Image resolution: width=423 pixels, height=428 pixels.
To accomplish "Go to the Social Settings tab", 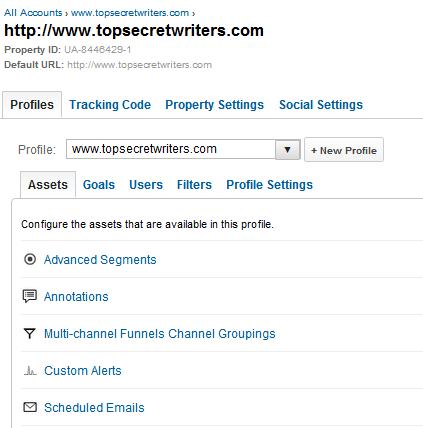I will pos(321,105).
